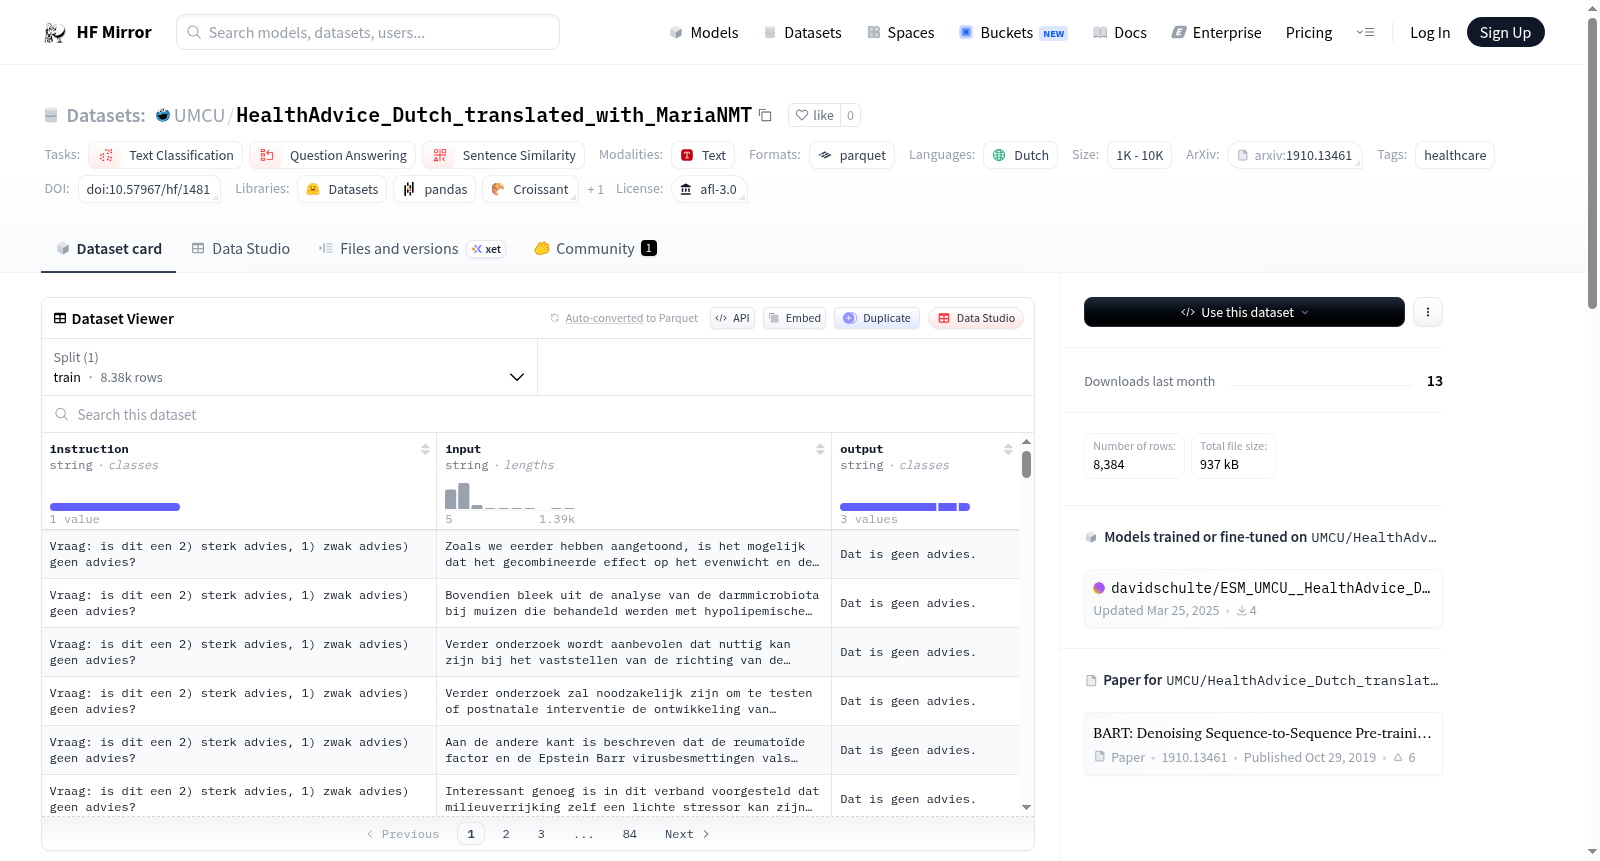
Task: Open Enterprise in the top navigation
Action: tap(1217, 33)
